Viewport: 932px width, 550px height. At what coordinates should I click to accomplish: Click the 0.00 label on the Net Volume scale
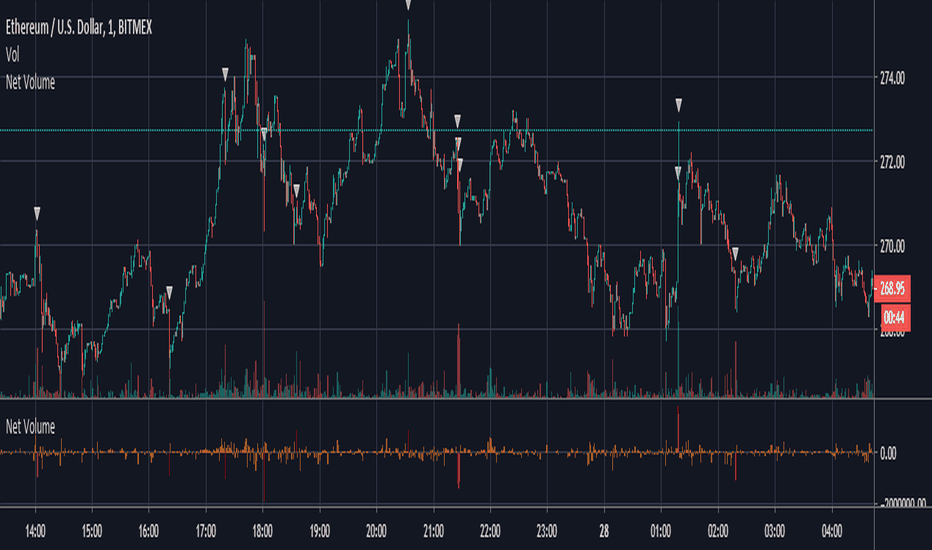[x=888, y=453]
